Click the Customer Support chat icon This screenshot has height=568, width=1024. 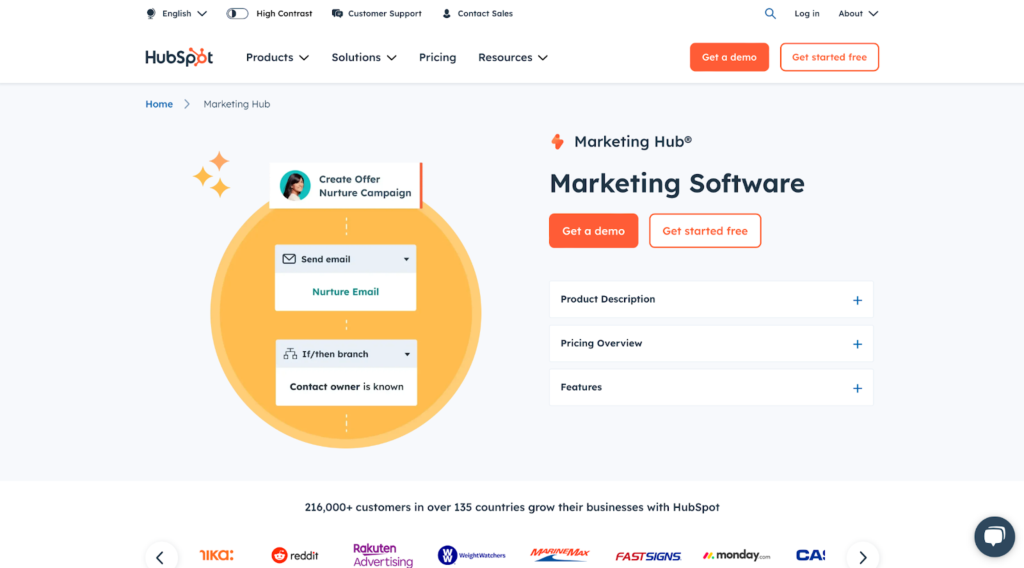(x=337, y=13)
